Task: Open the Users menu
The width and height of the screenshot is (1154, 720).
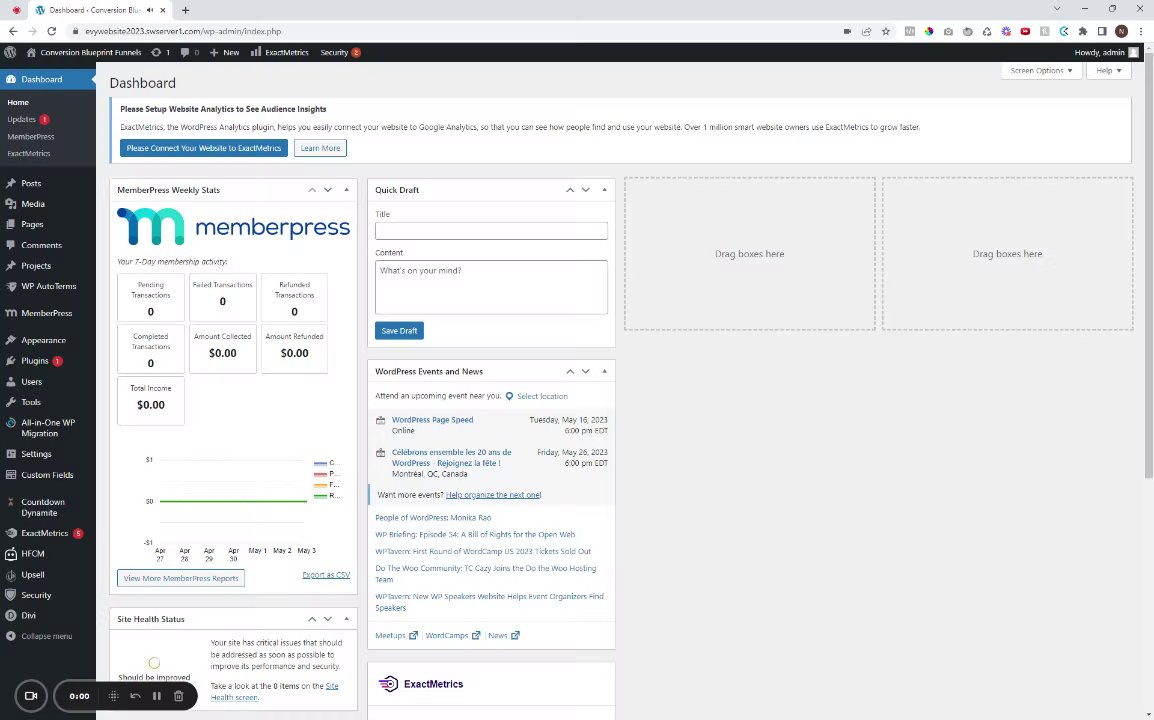Action: [32, 381]
